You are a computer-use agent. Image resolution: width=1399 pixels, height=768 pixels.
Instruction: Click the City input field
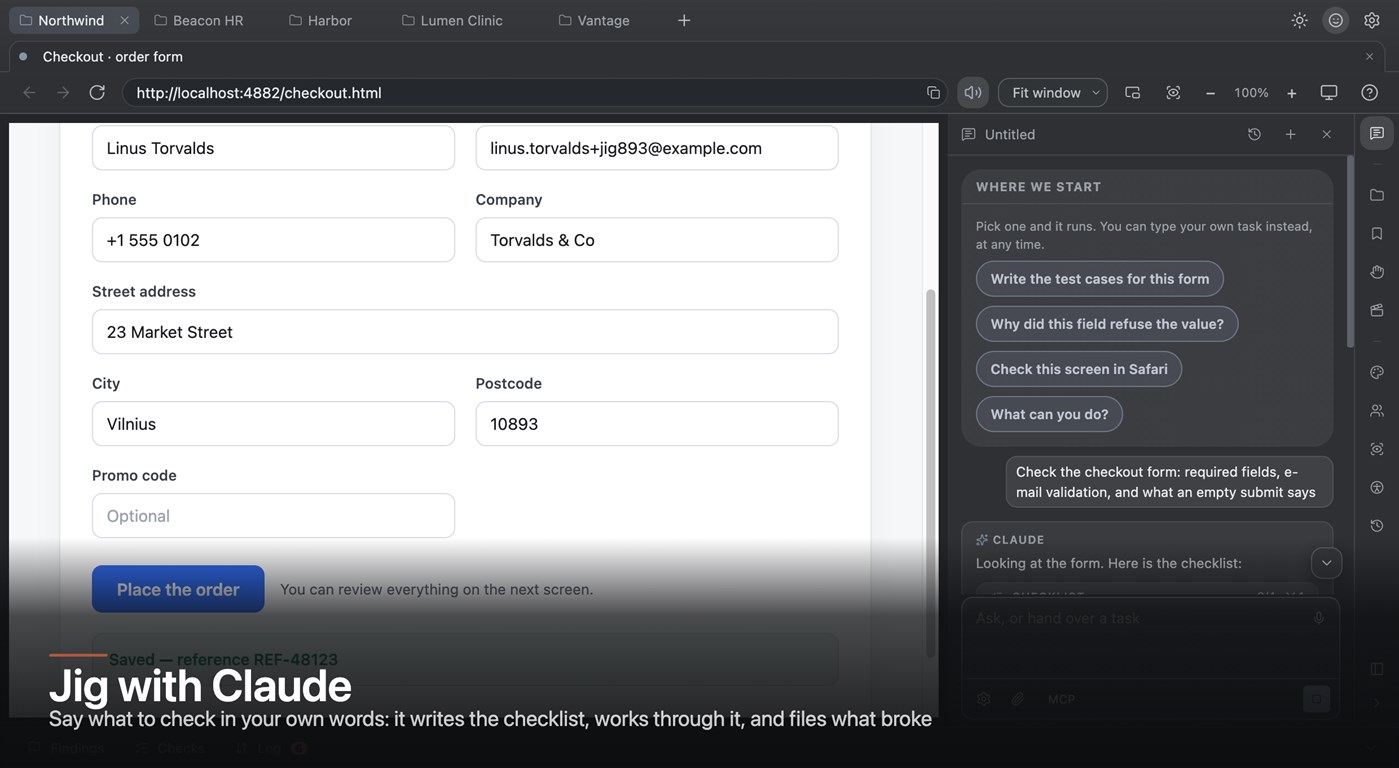click(x=273, y=424)
